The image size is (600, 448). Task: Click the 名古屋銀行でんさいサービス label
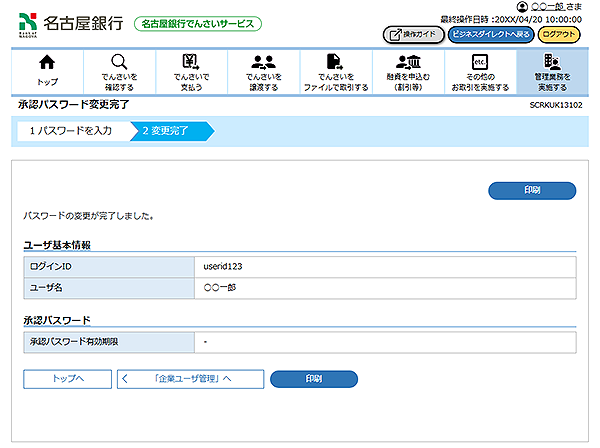click(197, 22)
